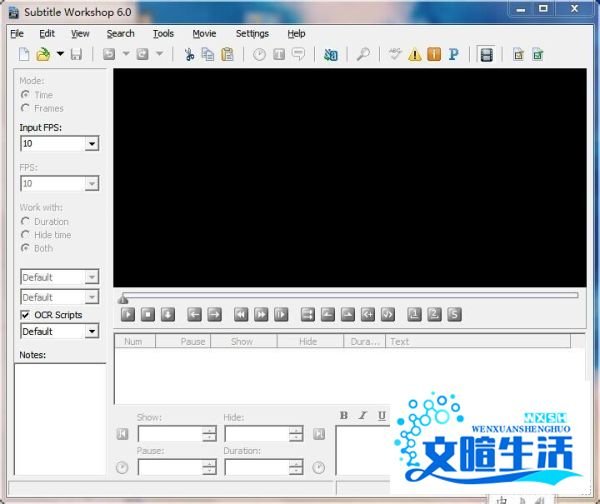Run spell check toolbar icon
This screenshot has width=600, height=504.
395,54
